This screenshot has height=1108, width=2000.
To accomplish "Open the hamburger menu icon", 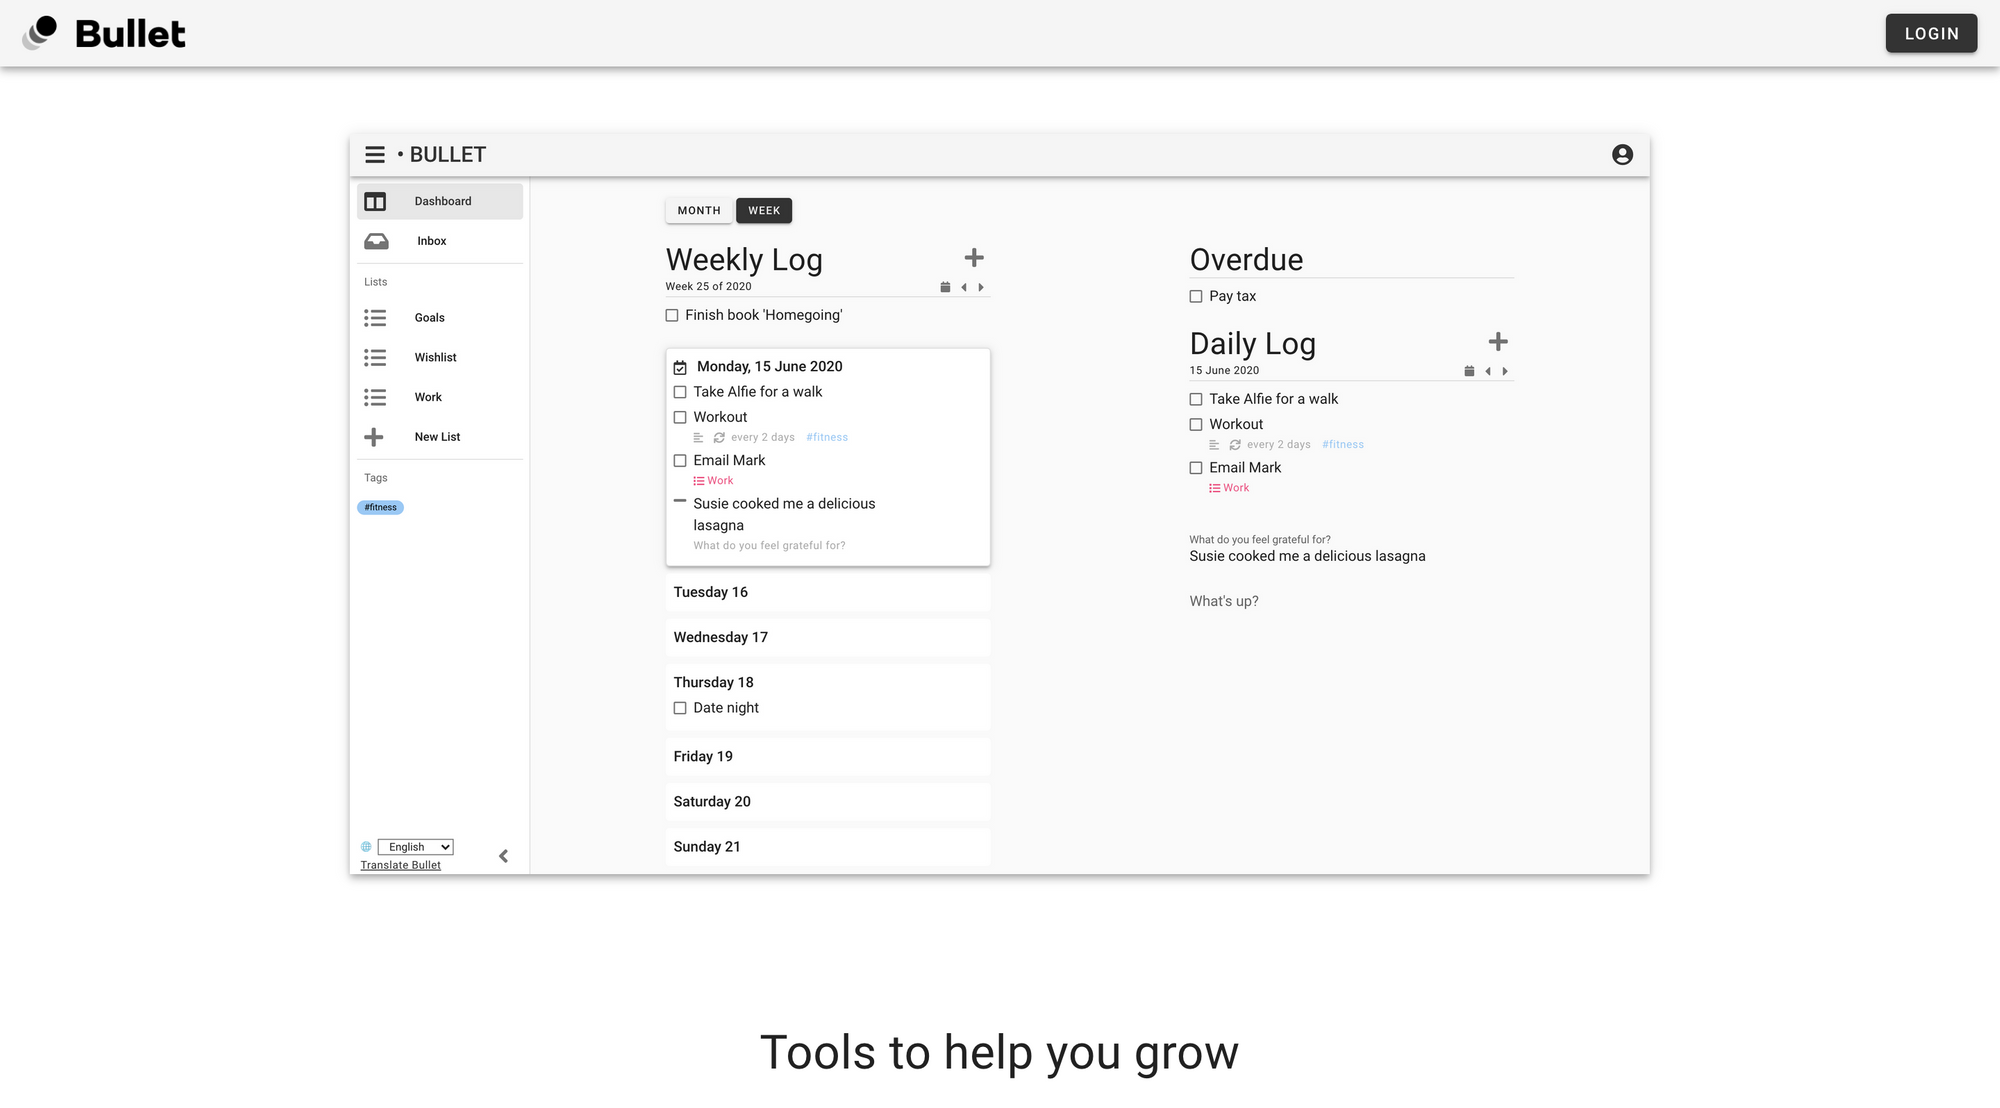I will [x=375, y=155].
